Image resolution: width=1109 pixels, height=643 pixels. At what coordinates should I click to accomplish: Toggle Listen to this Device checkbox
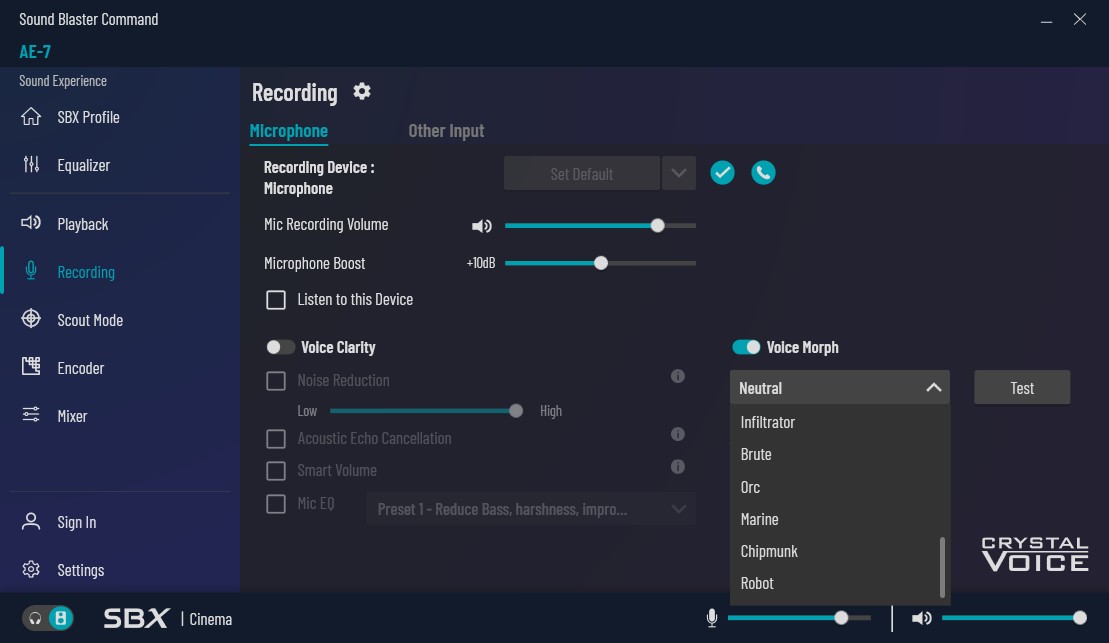(276, 300)
